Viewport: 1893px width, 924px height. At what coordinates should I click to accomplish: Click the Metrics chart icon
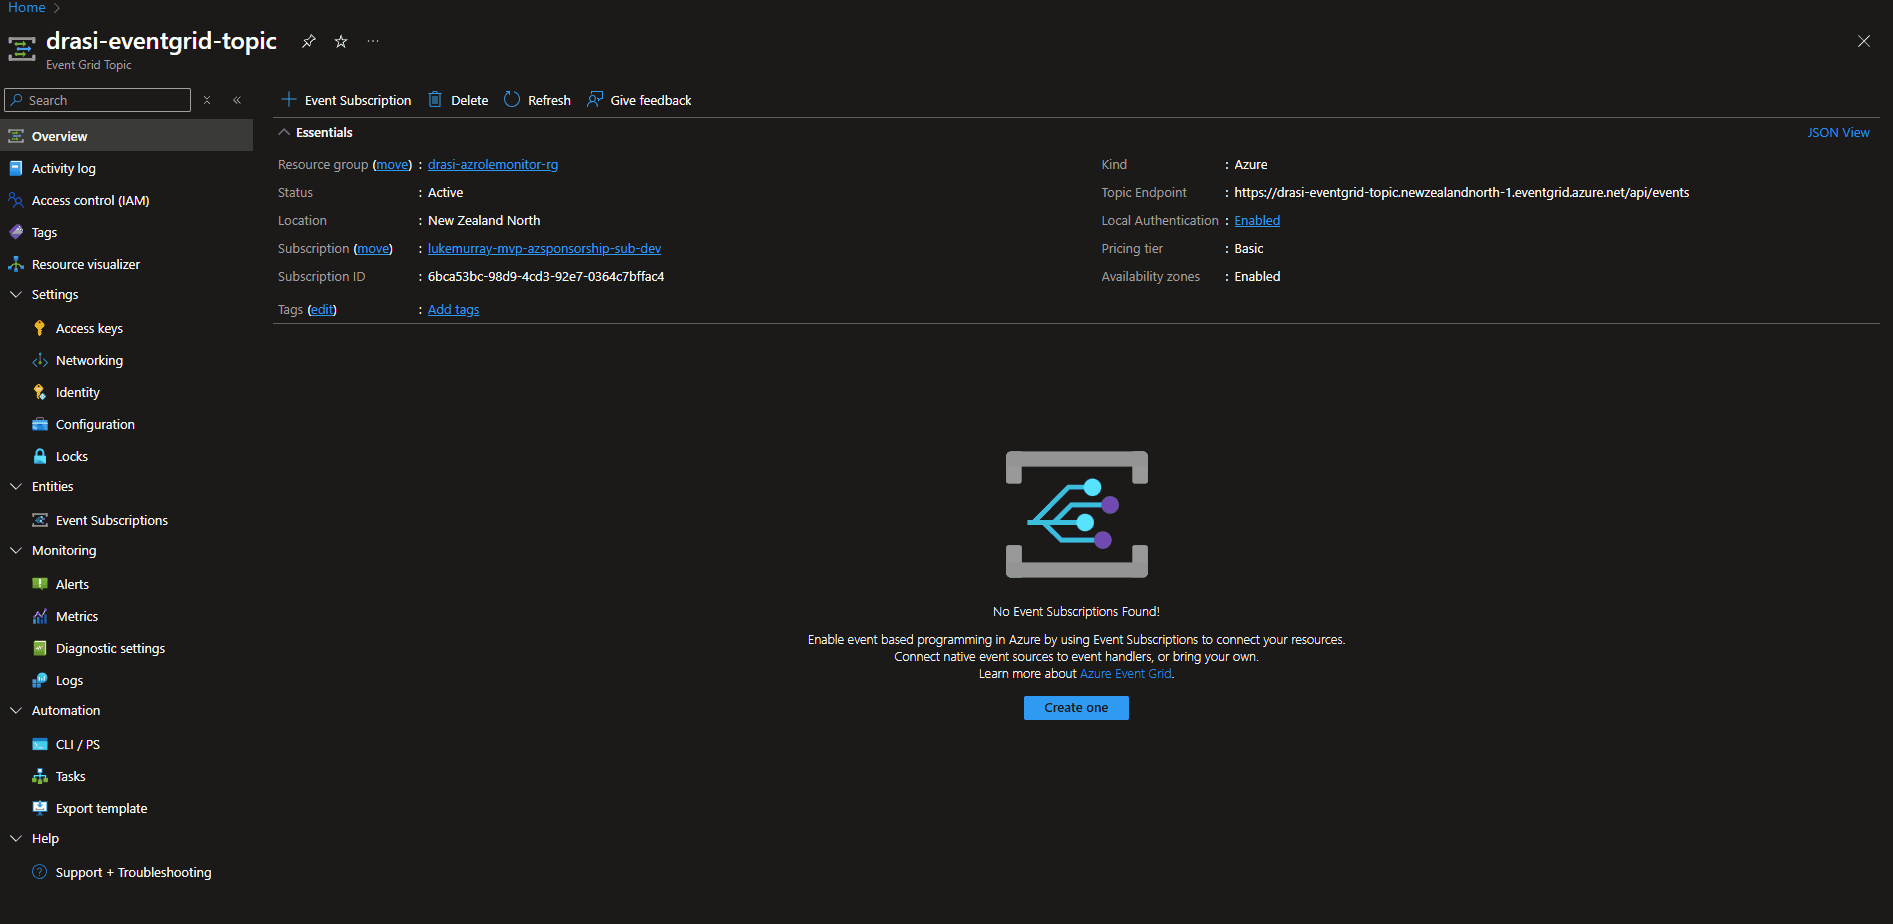(x=40, y=616)
